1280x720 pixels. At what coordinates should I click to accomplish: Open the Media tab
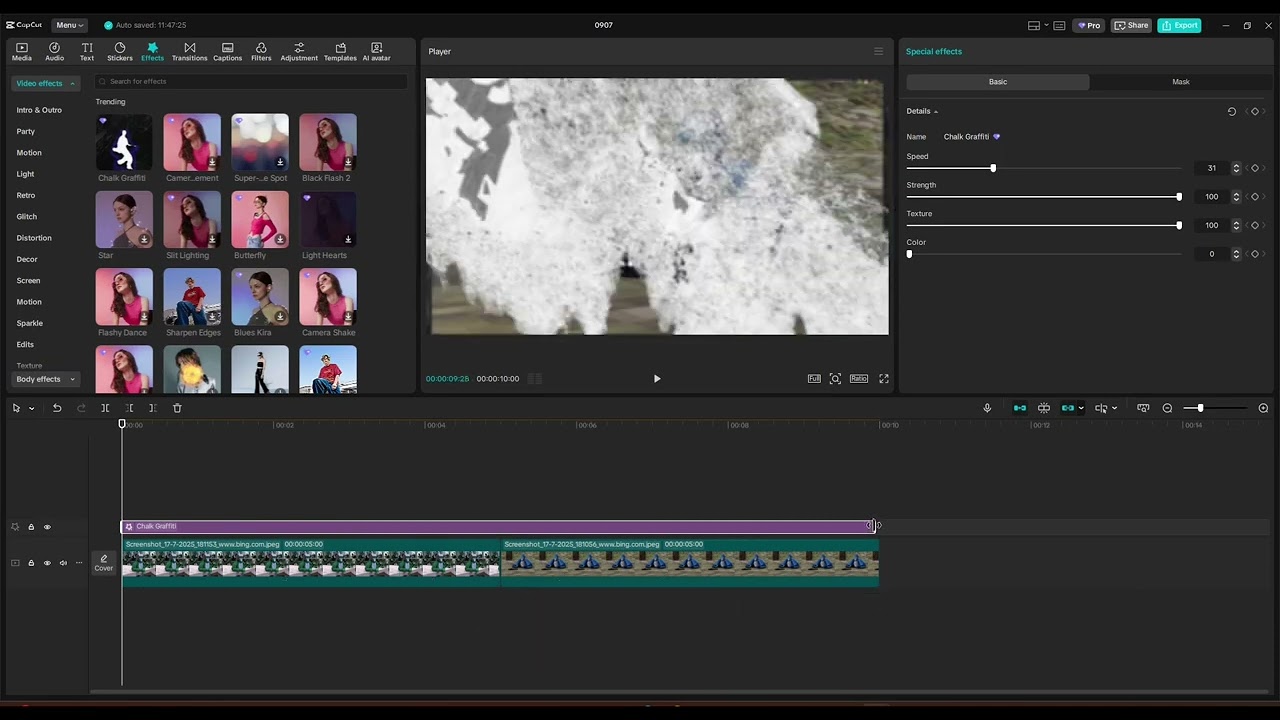(x=21, y=52)
